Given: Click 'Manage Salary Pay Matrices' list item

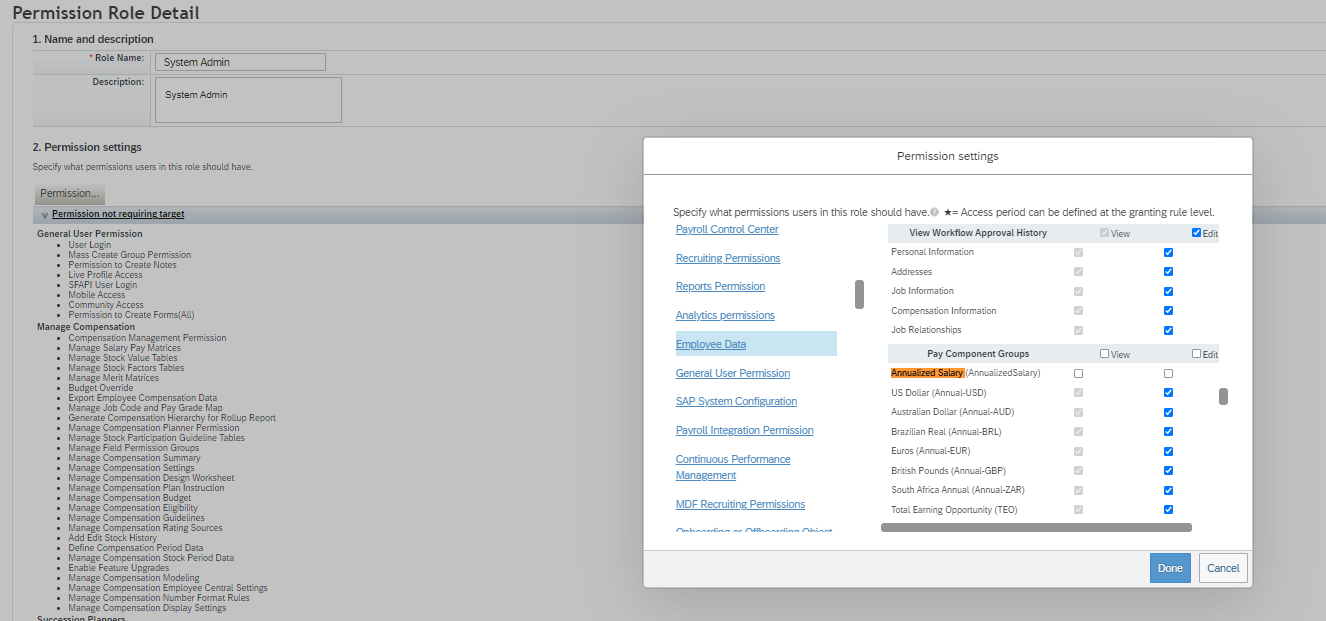Looking at the screenshot, I should tap(125, 348).
